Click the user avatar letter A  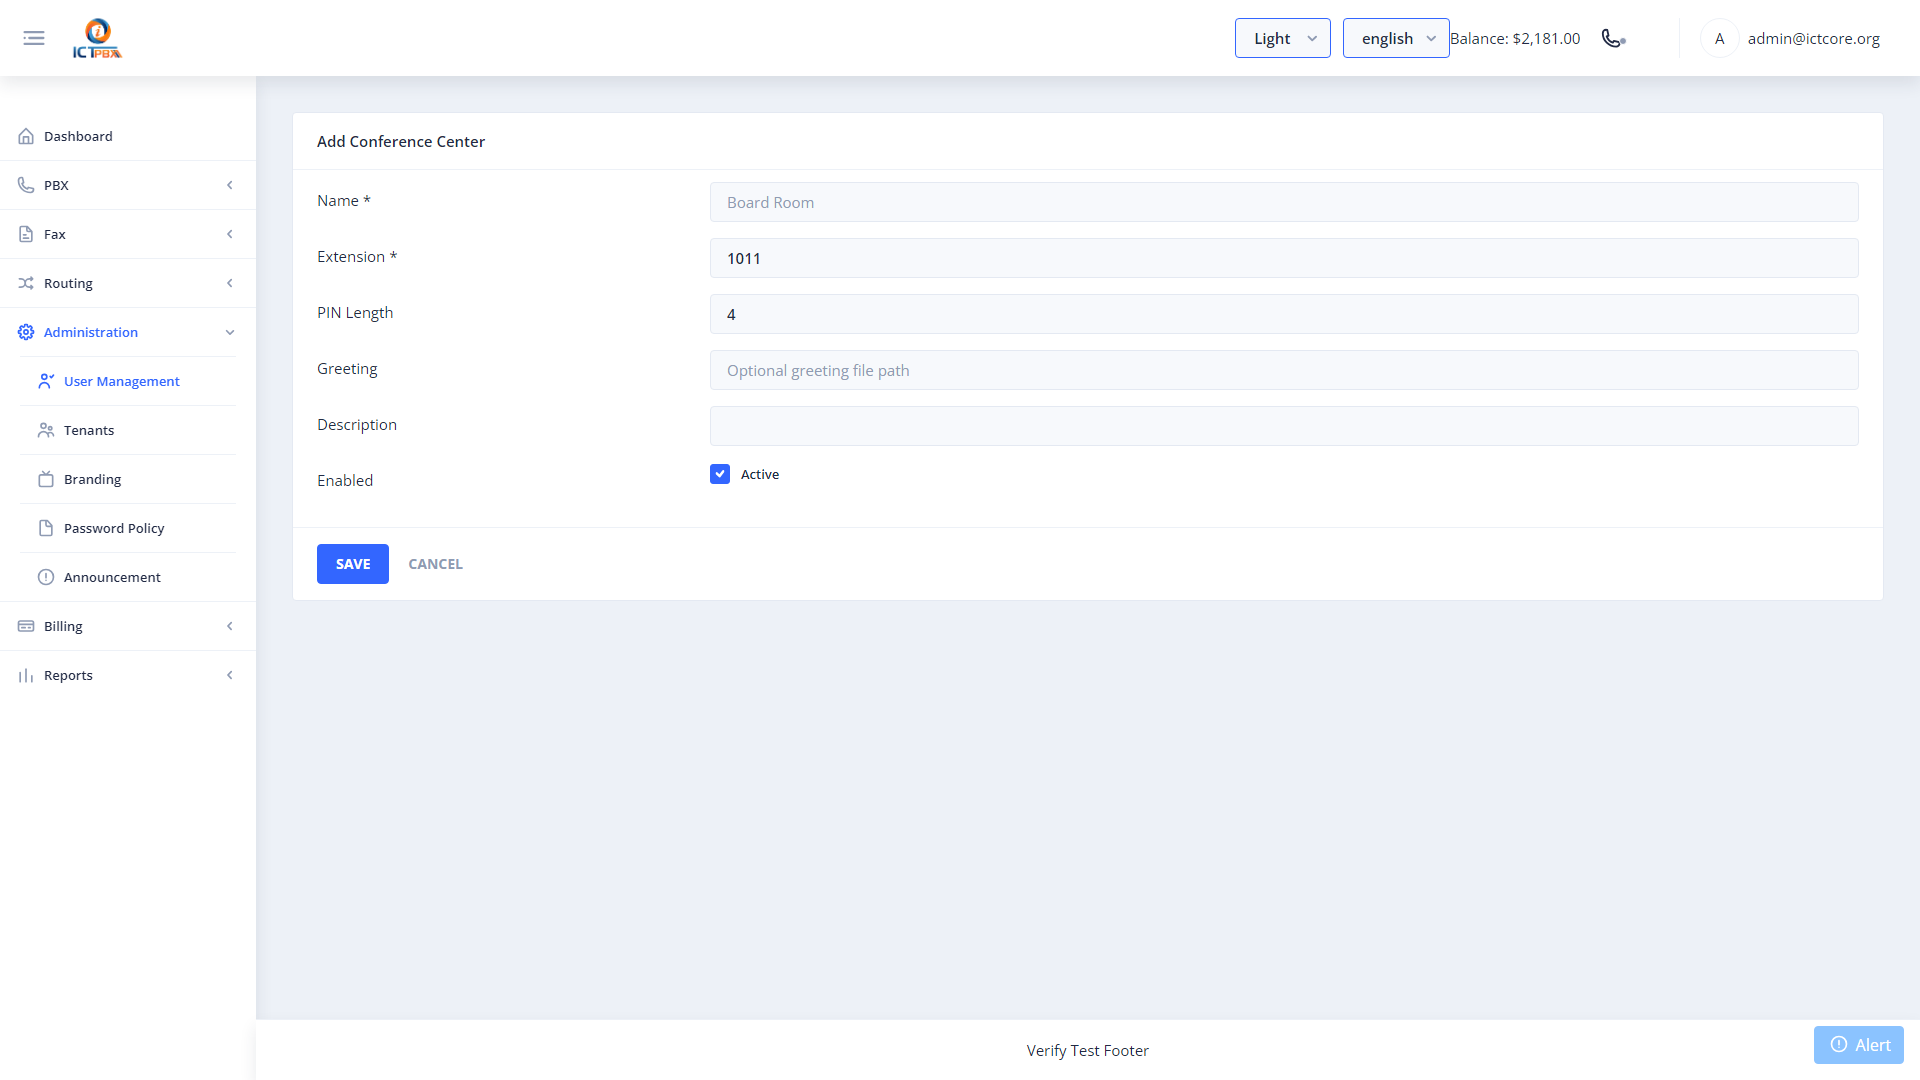coord(1719,38)
